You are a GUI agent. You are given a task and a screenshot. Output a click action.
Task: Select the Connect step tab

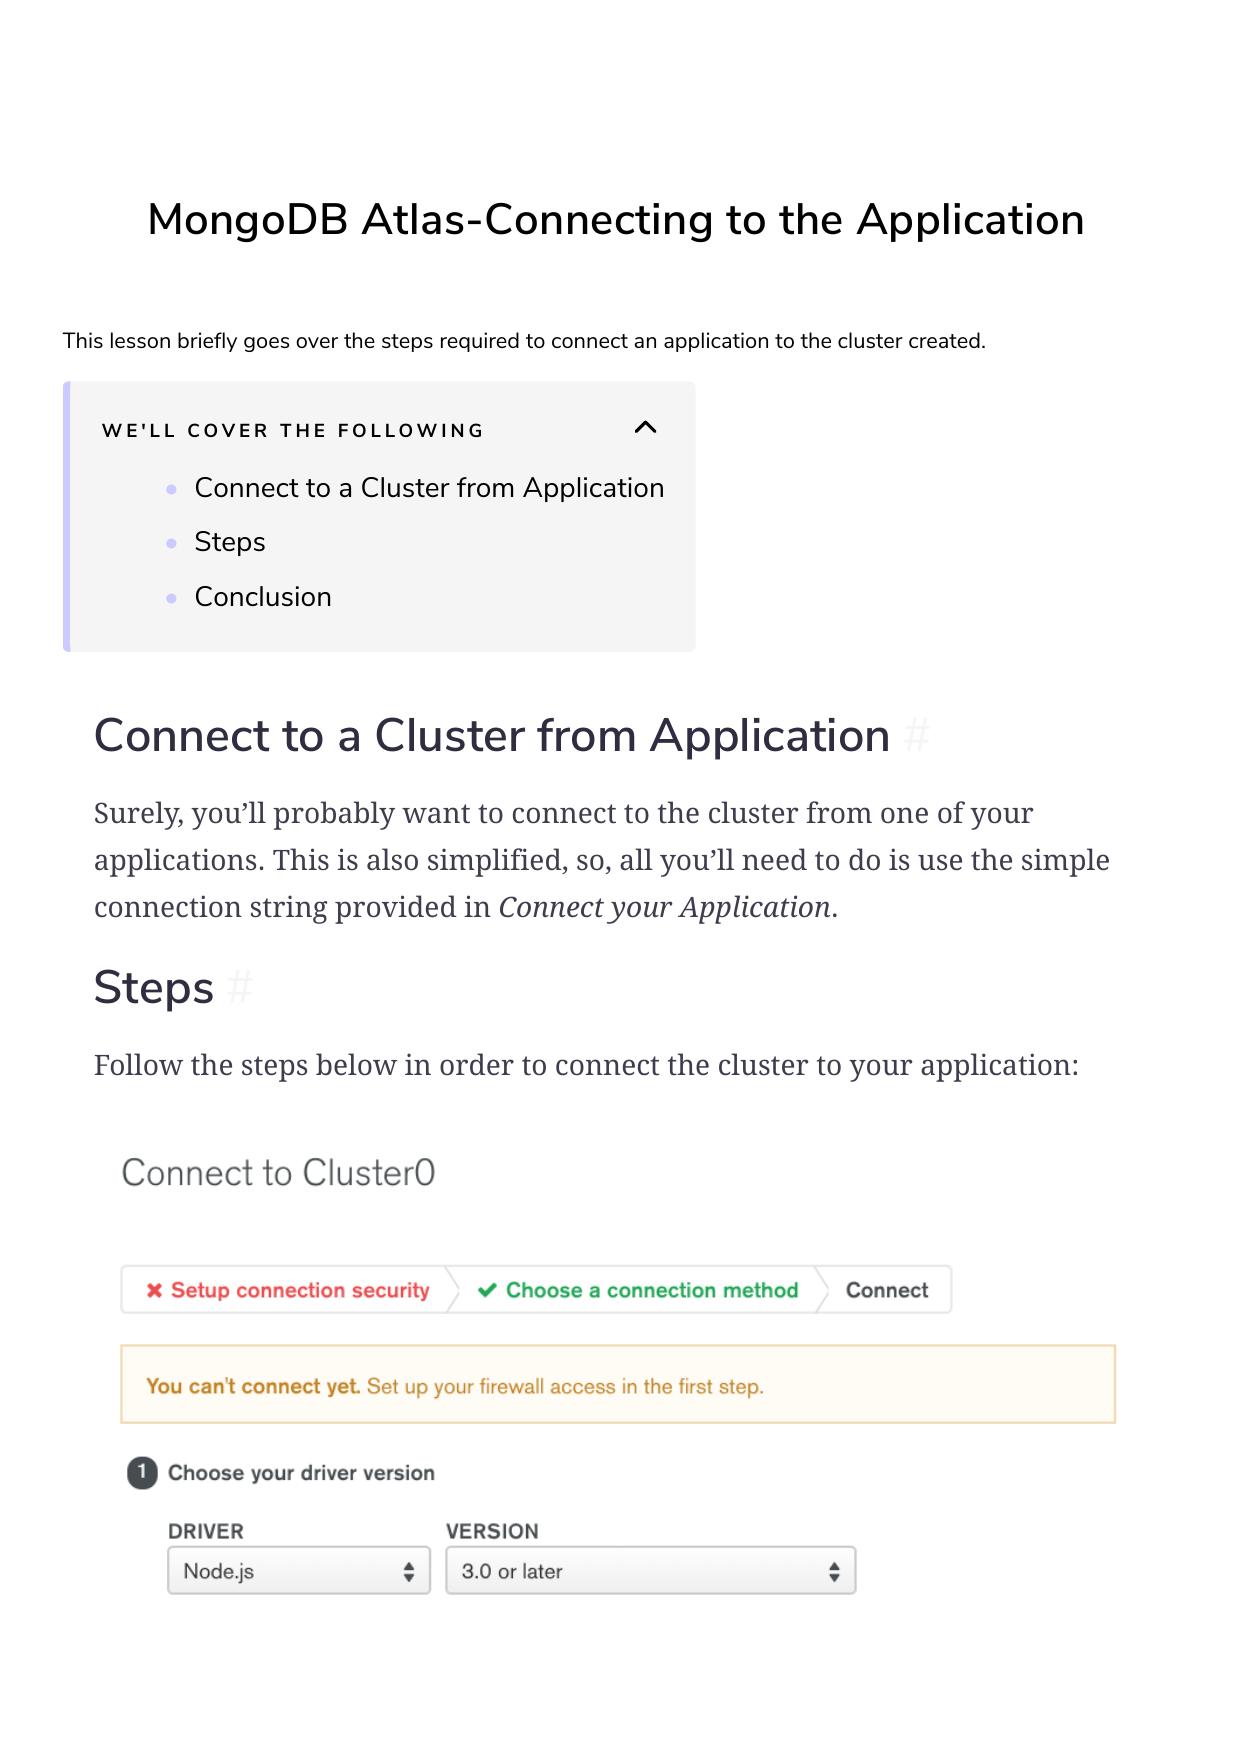pos(887,1290)
